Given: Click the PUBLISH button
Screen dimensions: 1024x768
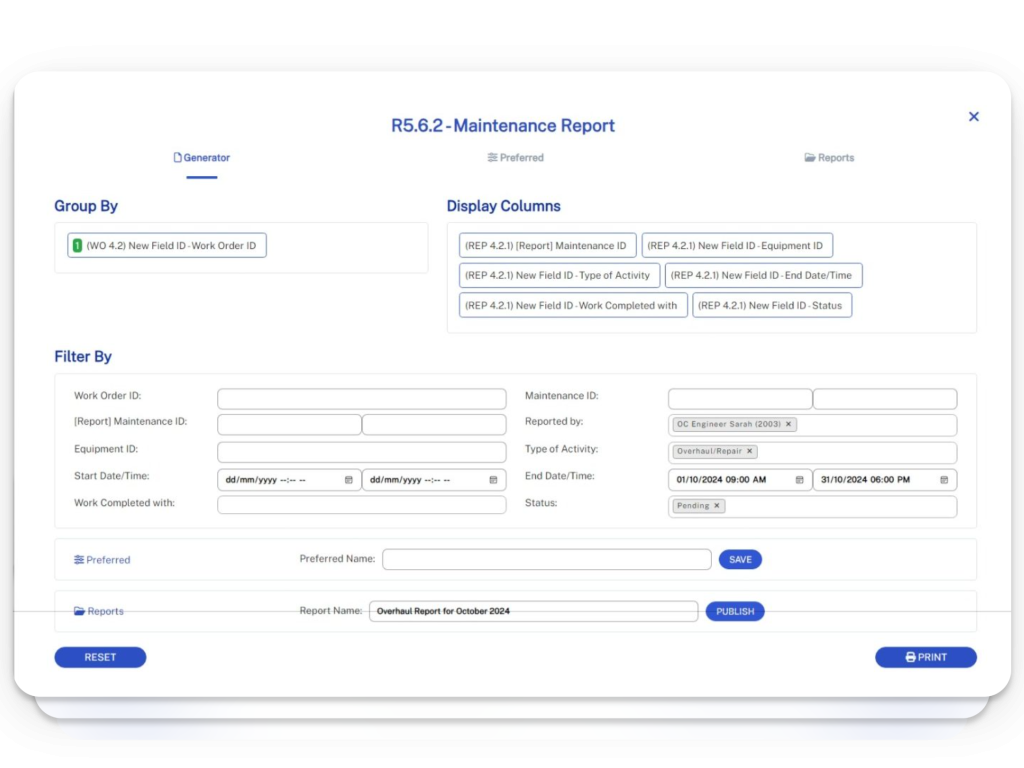Looking at the screenshot, I should click(x=735, y=611).
